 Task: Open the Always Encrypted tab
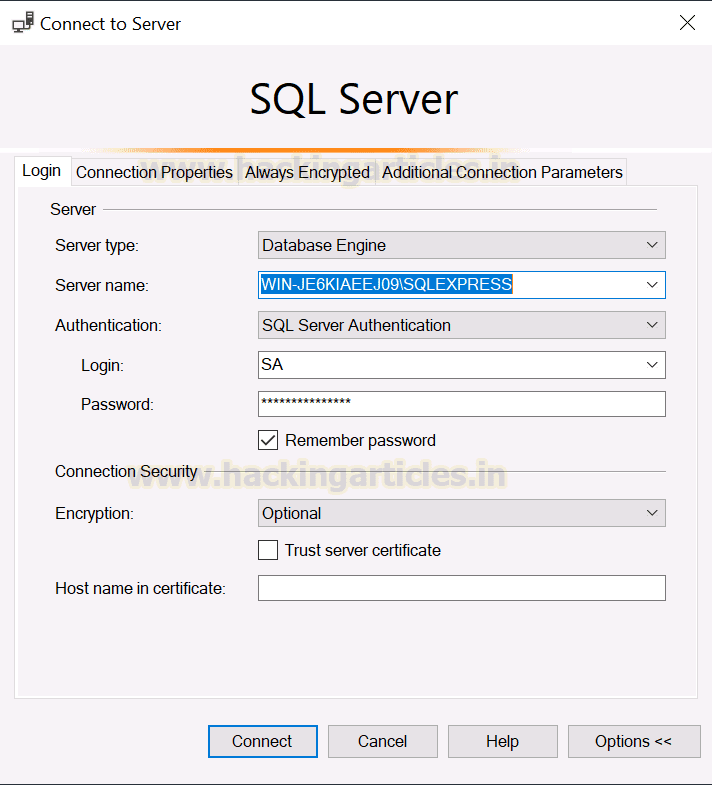307,172
